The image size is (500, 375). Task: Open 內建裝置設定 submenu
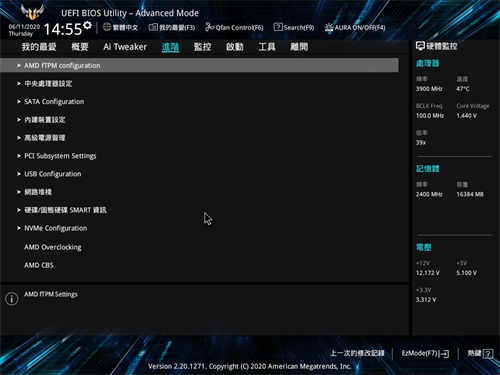tap(45, 120)
